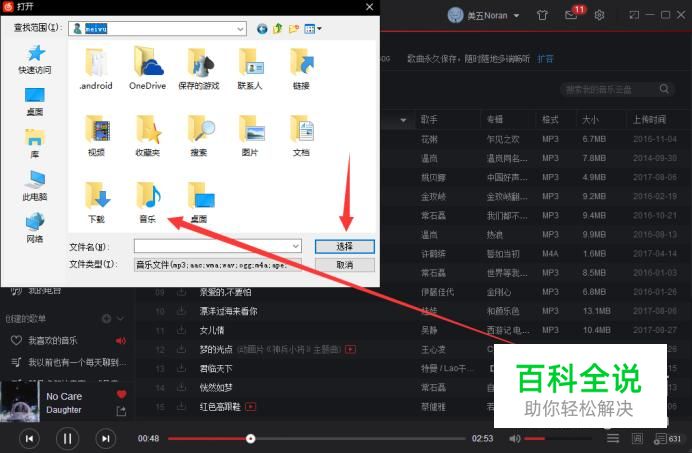
Task: Go up one folder level
Action: coord(278,29)
